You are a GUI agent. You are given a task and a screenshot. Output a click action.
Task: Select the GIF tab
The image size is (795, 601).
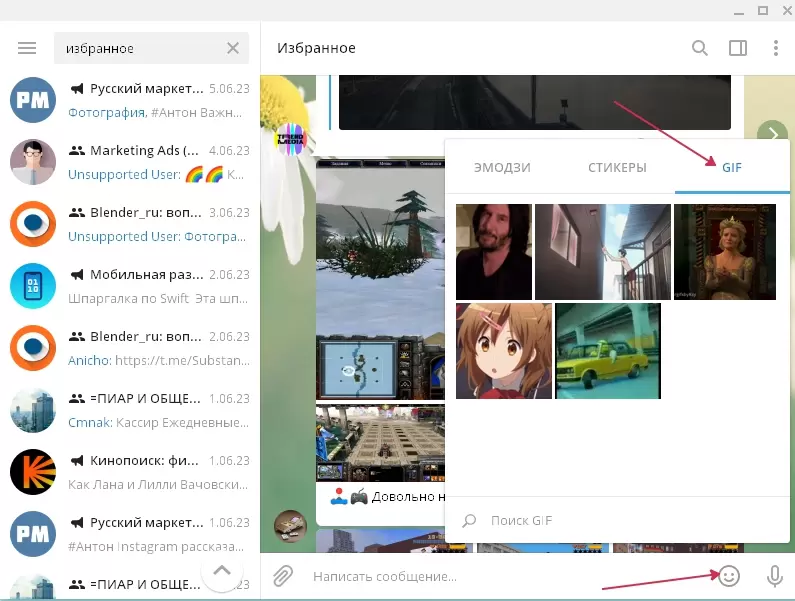[732, 167]
